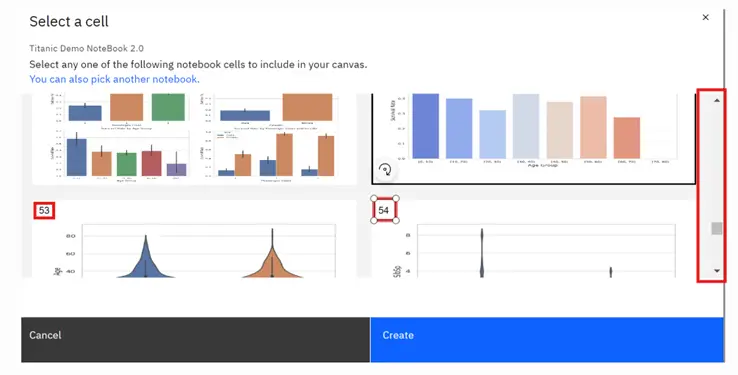This screenshot has width=738, height=375.
Task: Click the scrollbar down arrow
Action: pyautogui.click(x=716, y=271)
